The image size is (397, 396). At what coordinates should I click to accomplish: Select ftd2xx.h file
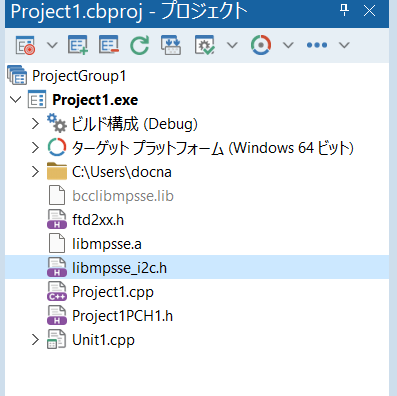click(x=98, y=220)
